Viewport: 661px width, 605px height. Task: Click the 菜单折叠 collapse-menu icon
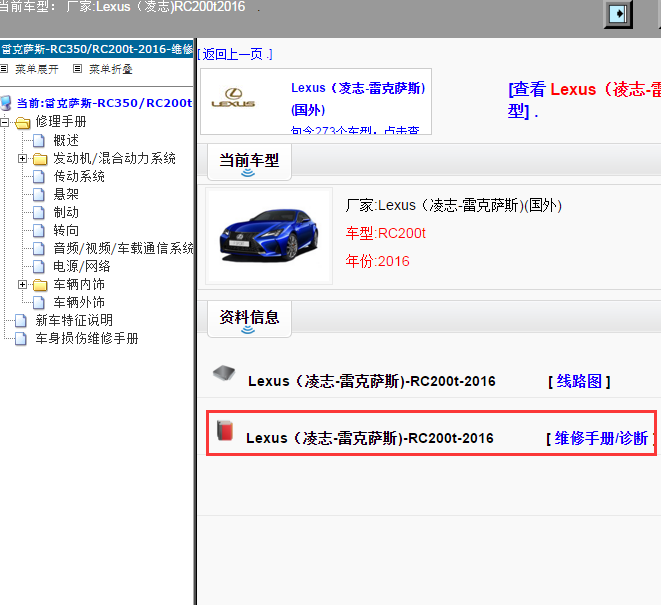tap(77, 68)
